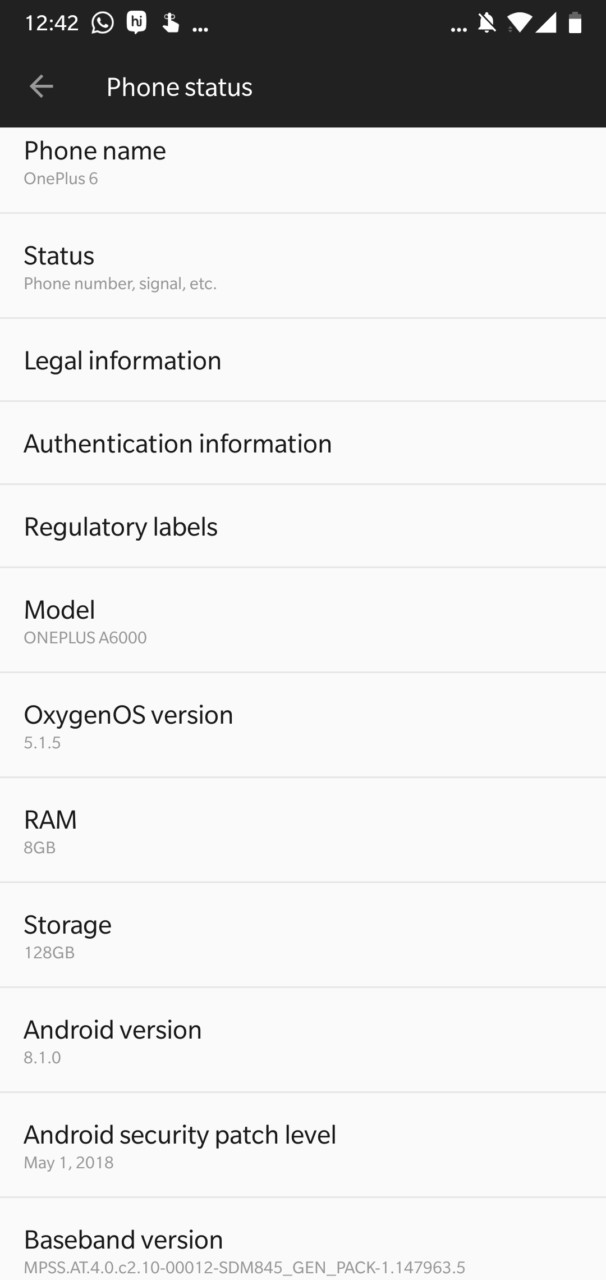This screenshot has width=606, height=1280.
Task: Open Legal information
Action: pyautogui.click(x=302, y=360)
